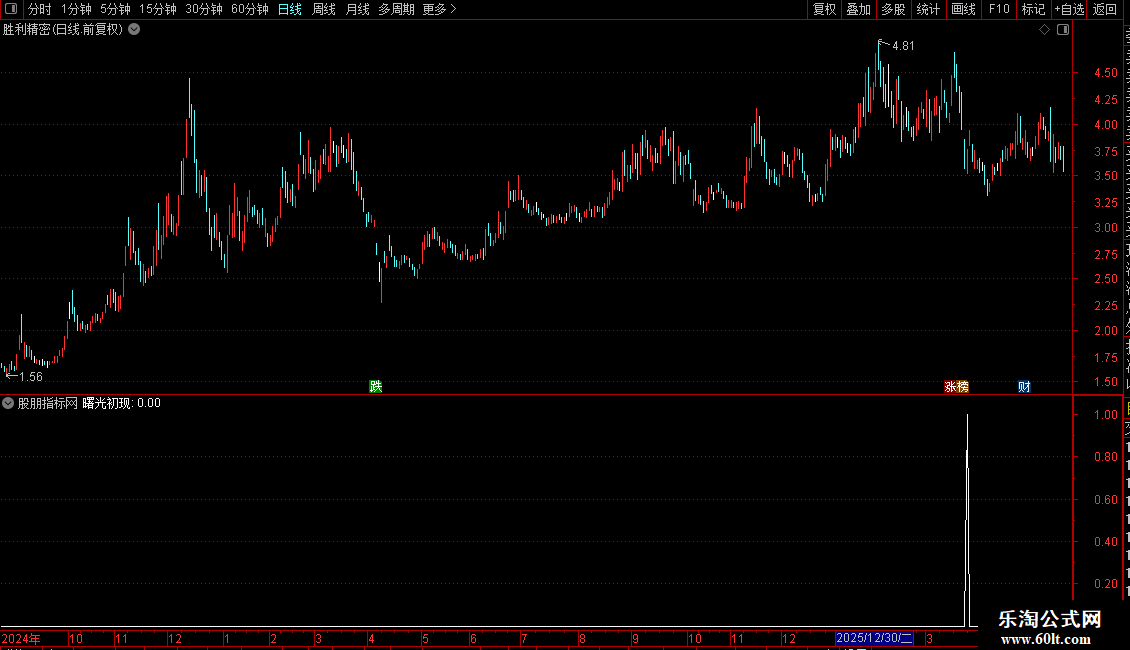The image size is (1130, 650).
Task: Click the 2025/12/30 date marker on timeline
Action: click(x=874, y=638)
